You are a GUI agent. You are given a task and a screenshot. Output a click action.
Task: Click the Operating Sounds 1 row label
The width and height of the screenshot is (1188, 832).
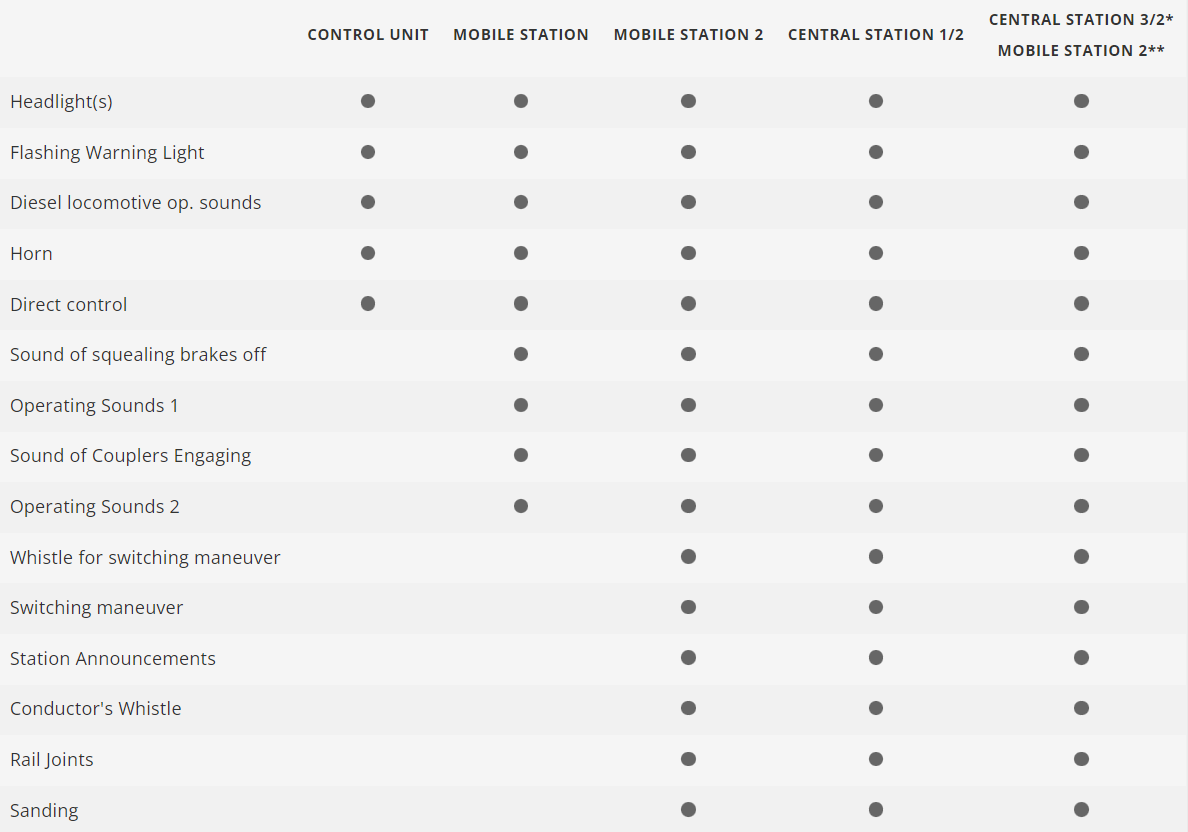tap(94, 406)
